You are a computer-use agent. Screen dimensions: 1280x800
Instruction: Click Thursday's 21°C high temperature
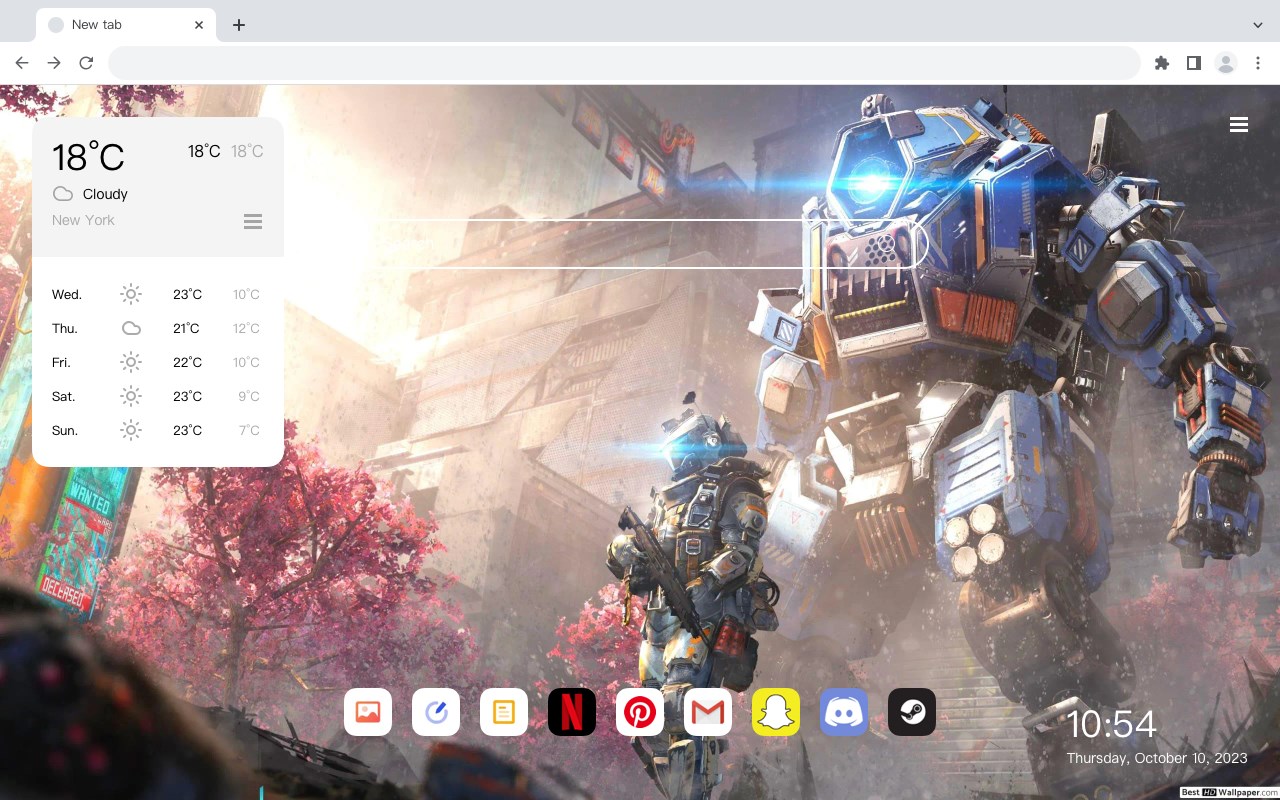(186, 328)
